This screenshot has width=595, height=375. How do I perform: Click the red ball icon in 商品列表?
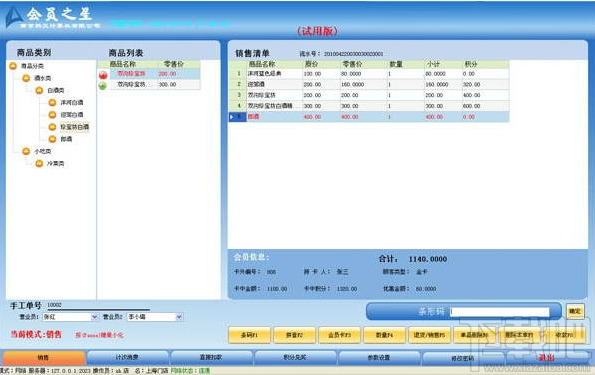pyautogui.click(x=103, y=75)
